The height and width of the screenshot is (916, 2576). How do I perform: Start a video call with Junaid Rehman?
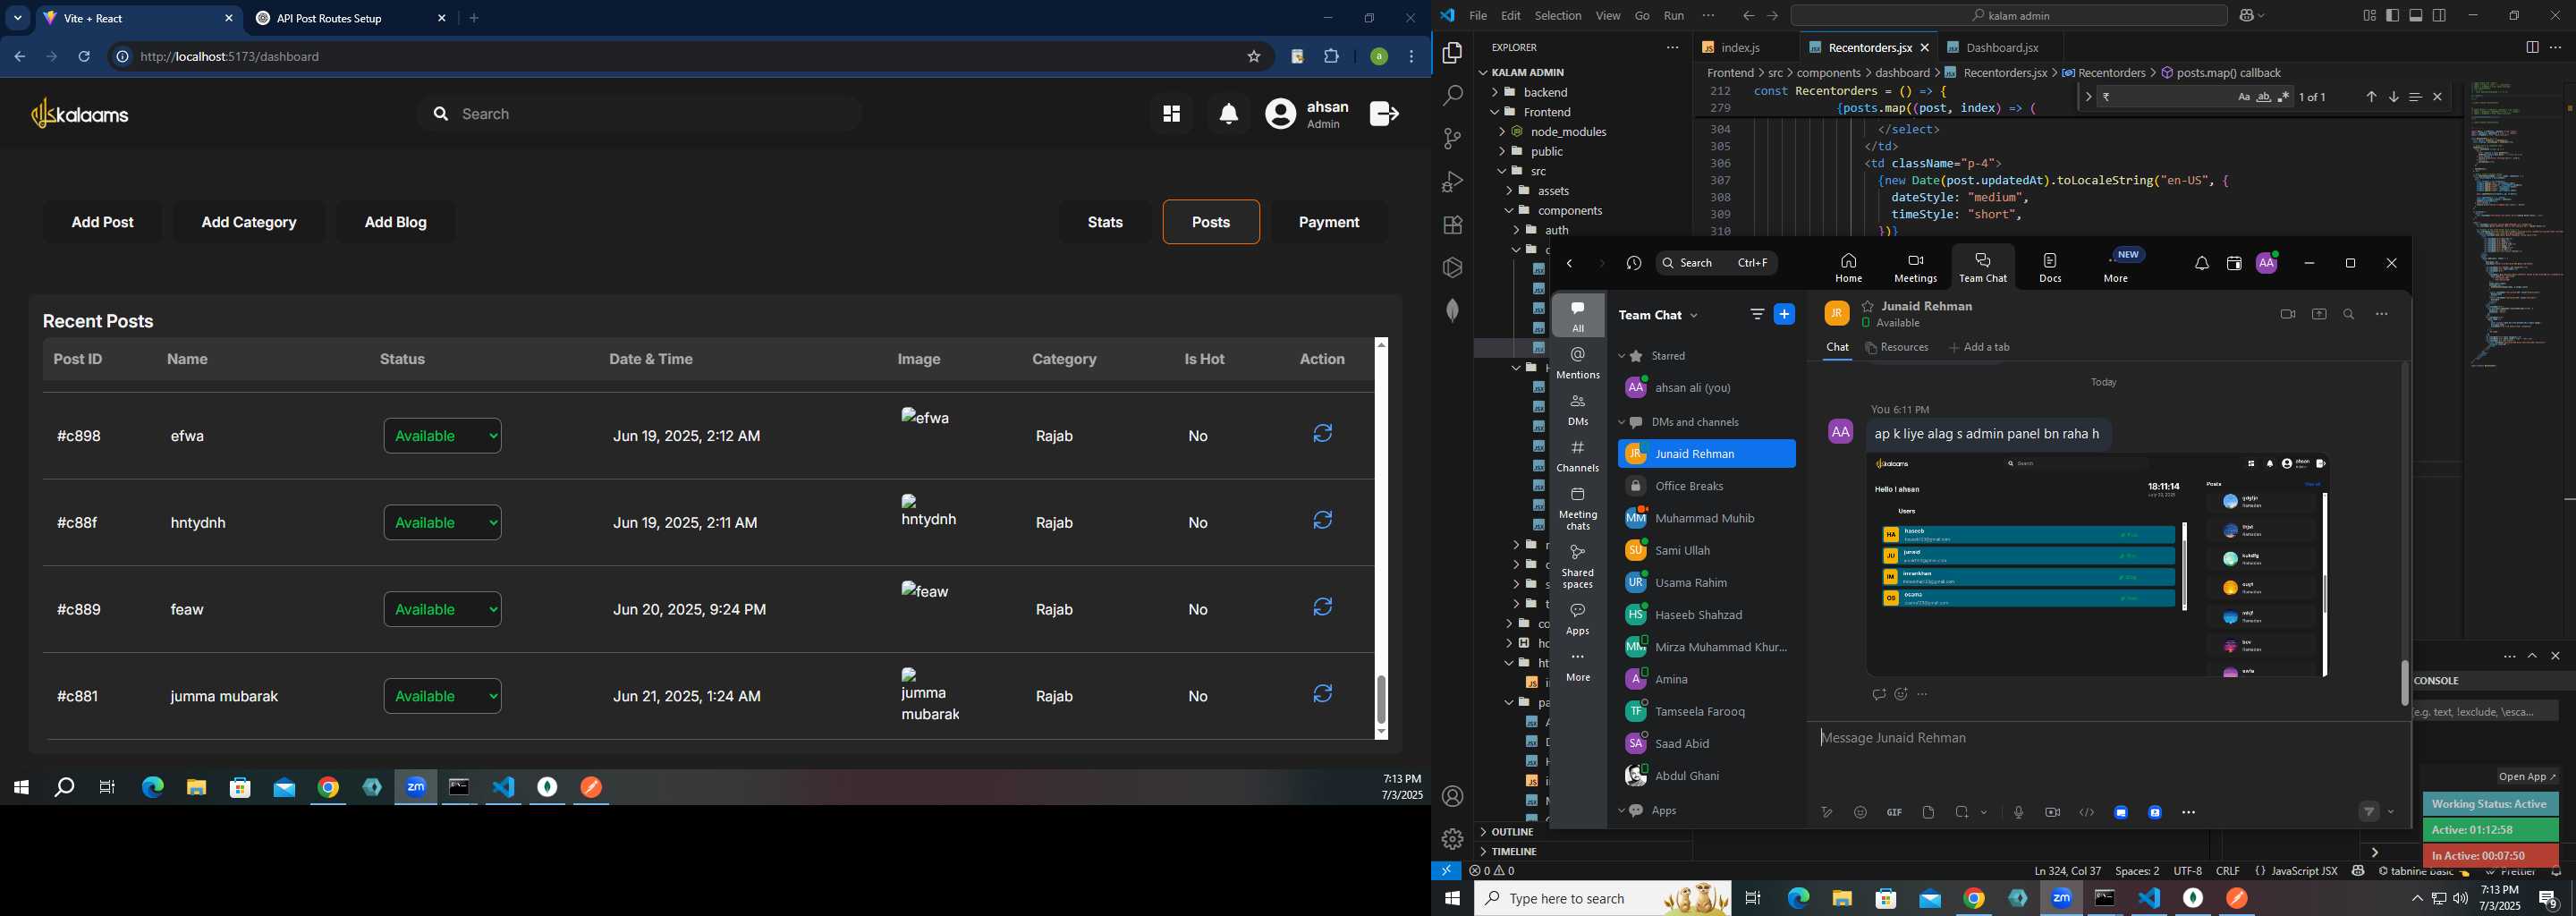point(2287,315)
